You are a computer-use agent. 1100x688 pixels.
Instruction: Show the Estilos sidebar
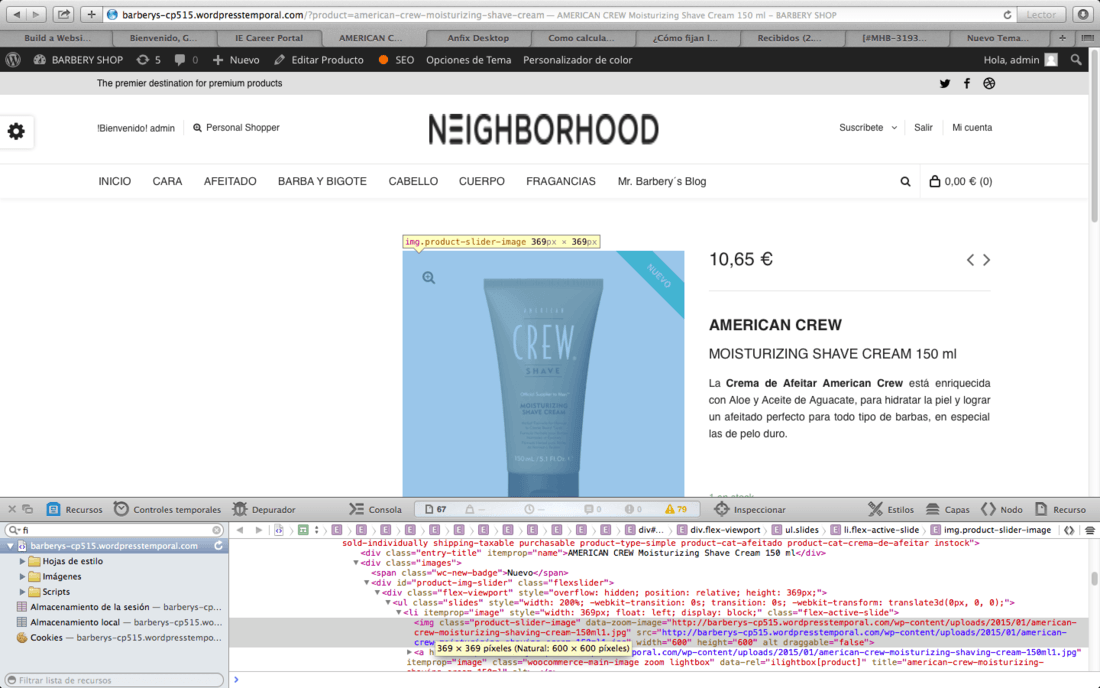pos(891,509)
